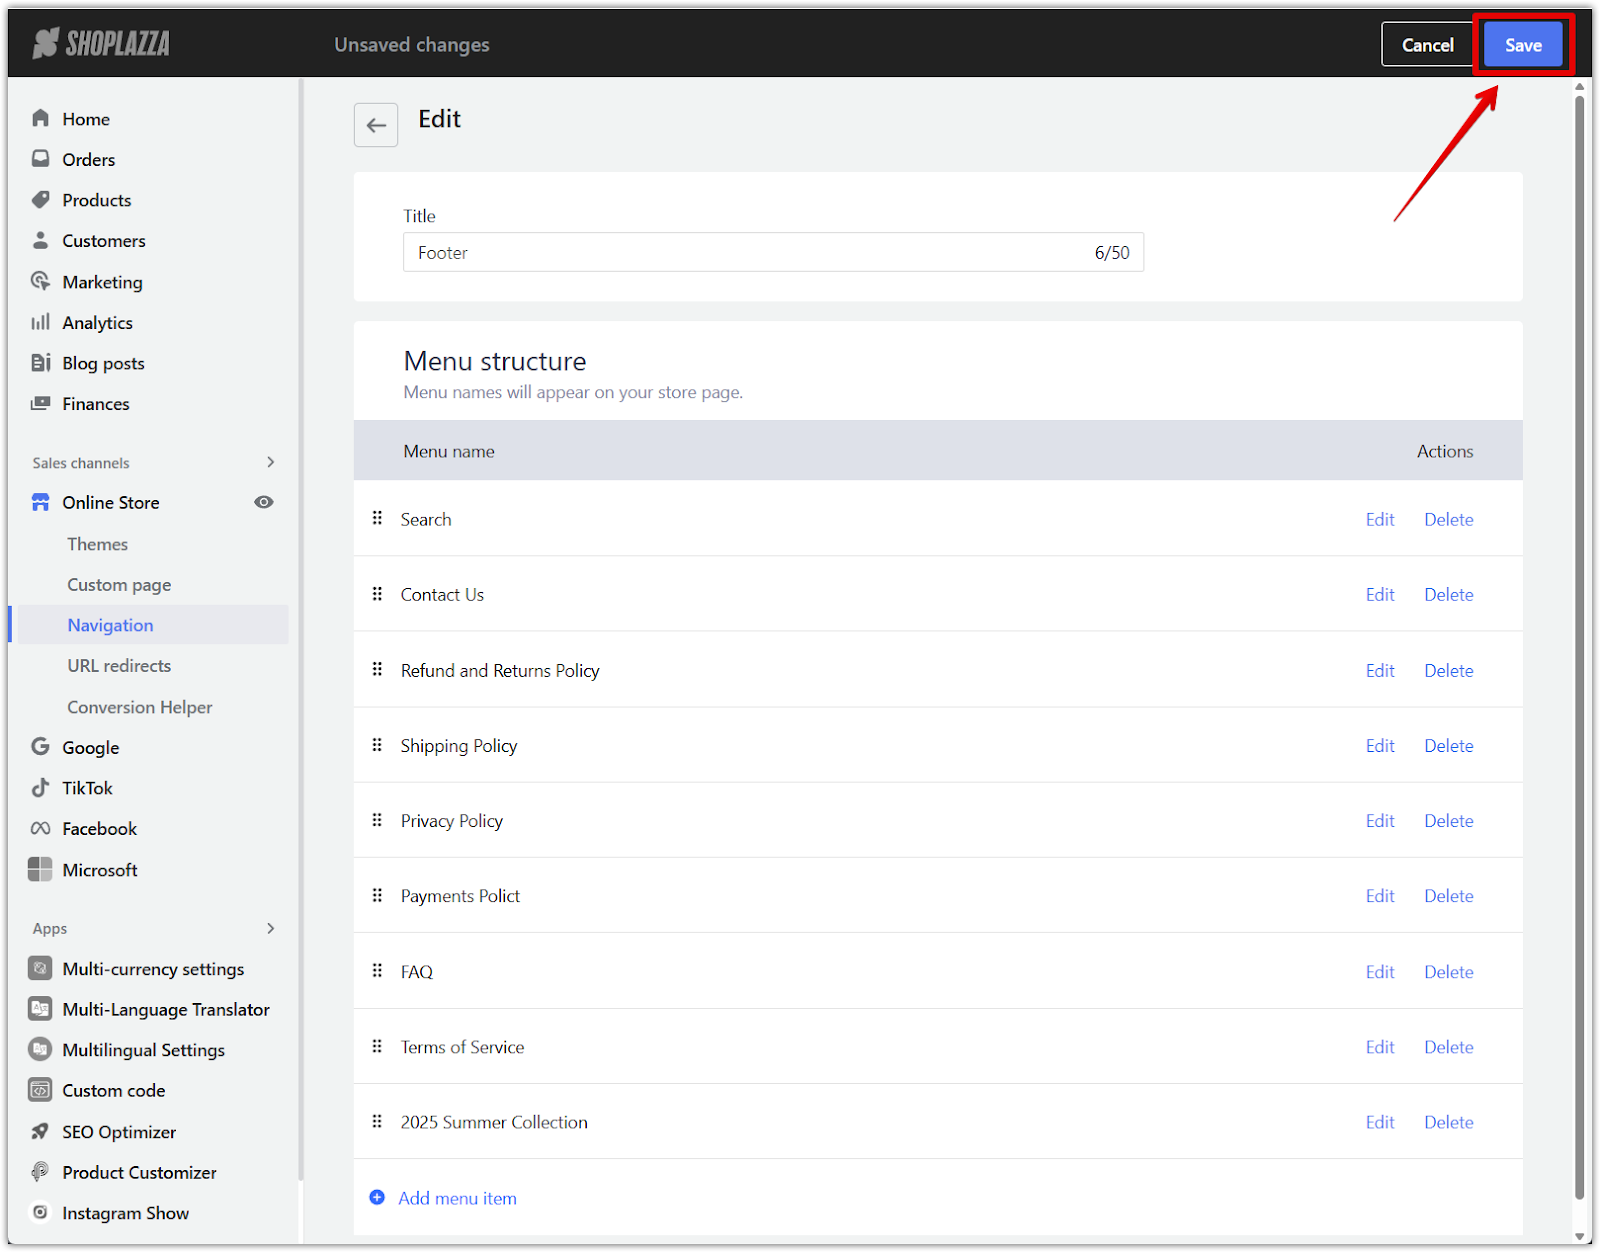Click the Product Customizer app icon
This screenshot has height=1252, width=1600.
pyautogui.click(x=40, y=1171)
